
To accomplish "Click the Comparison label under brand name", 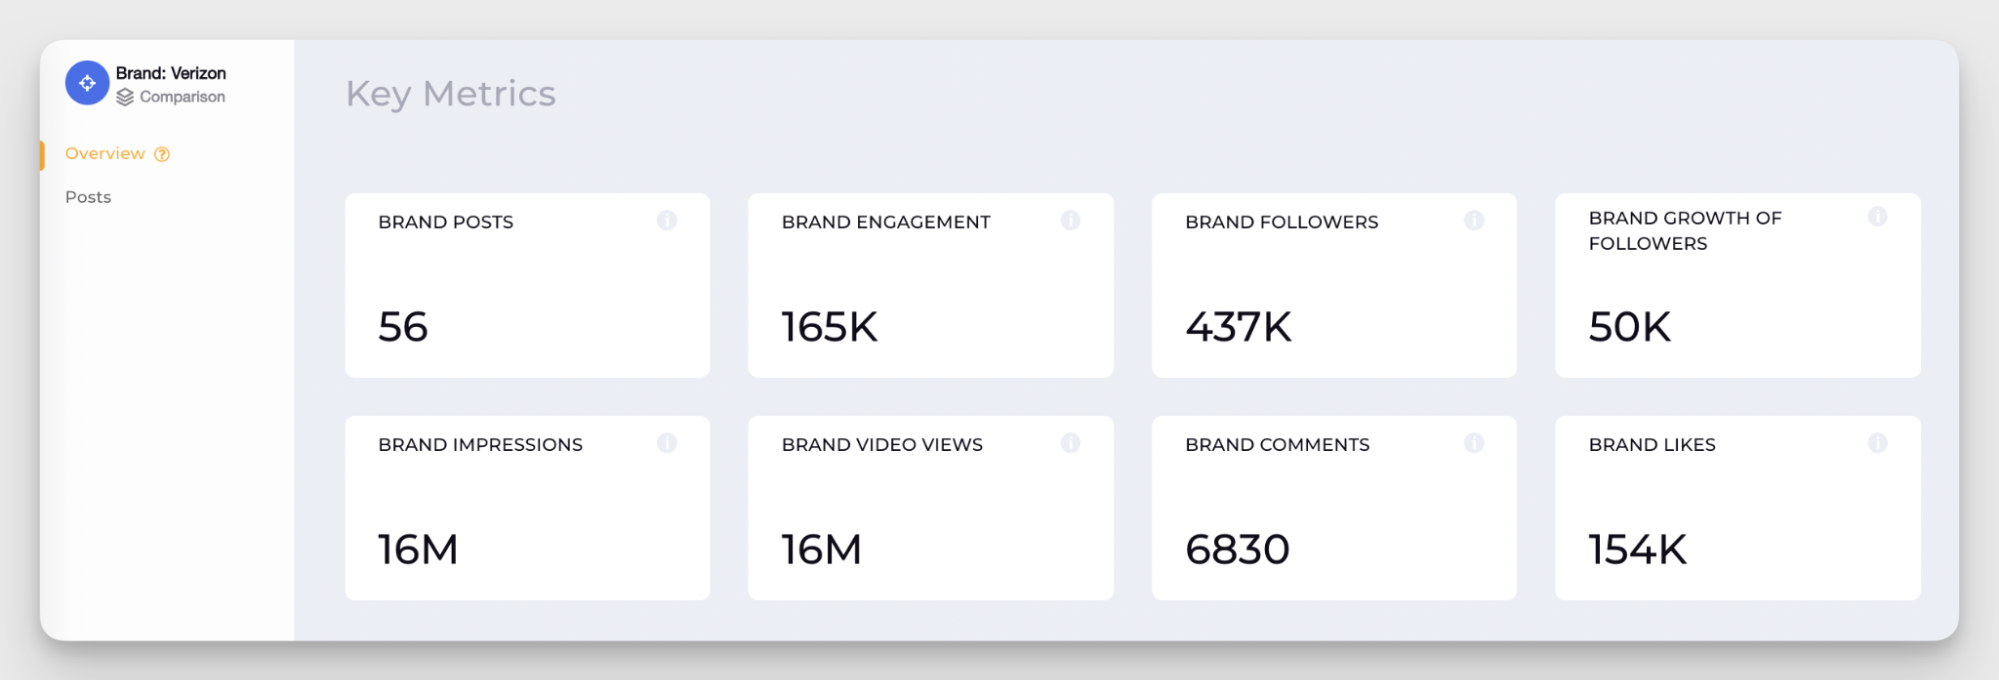I will click(182, 97).
